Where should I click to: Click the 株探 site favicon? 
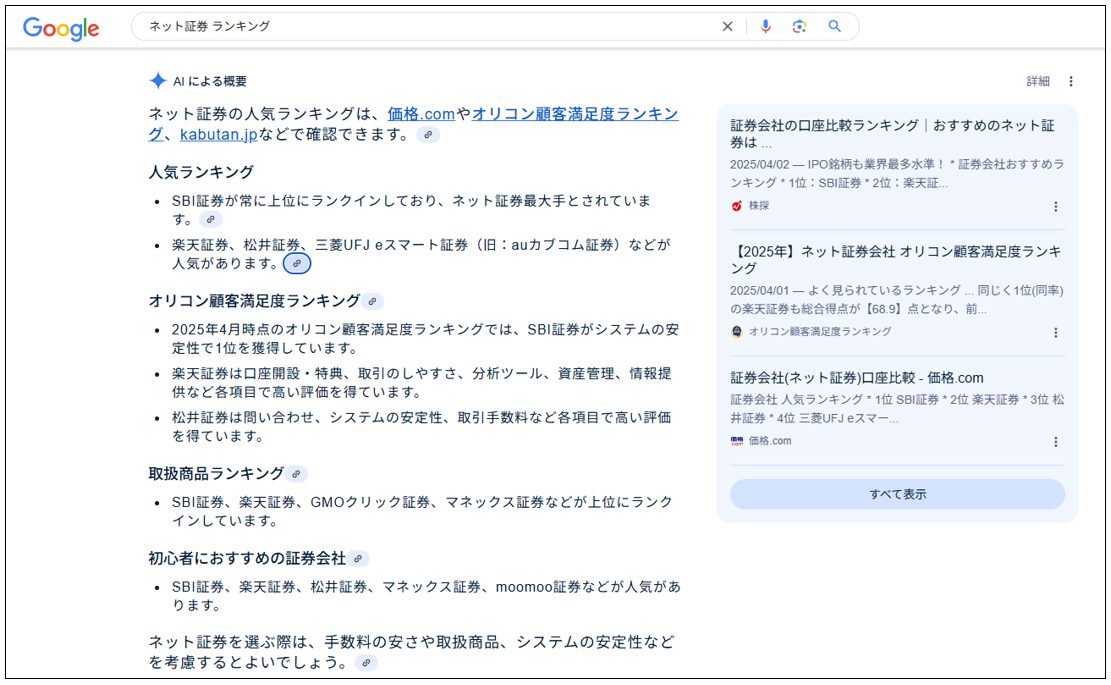point(737,205)
